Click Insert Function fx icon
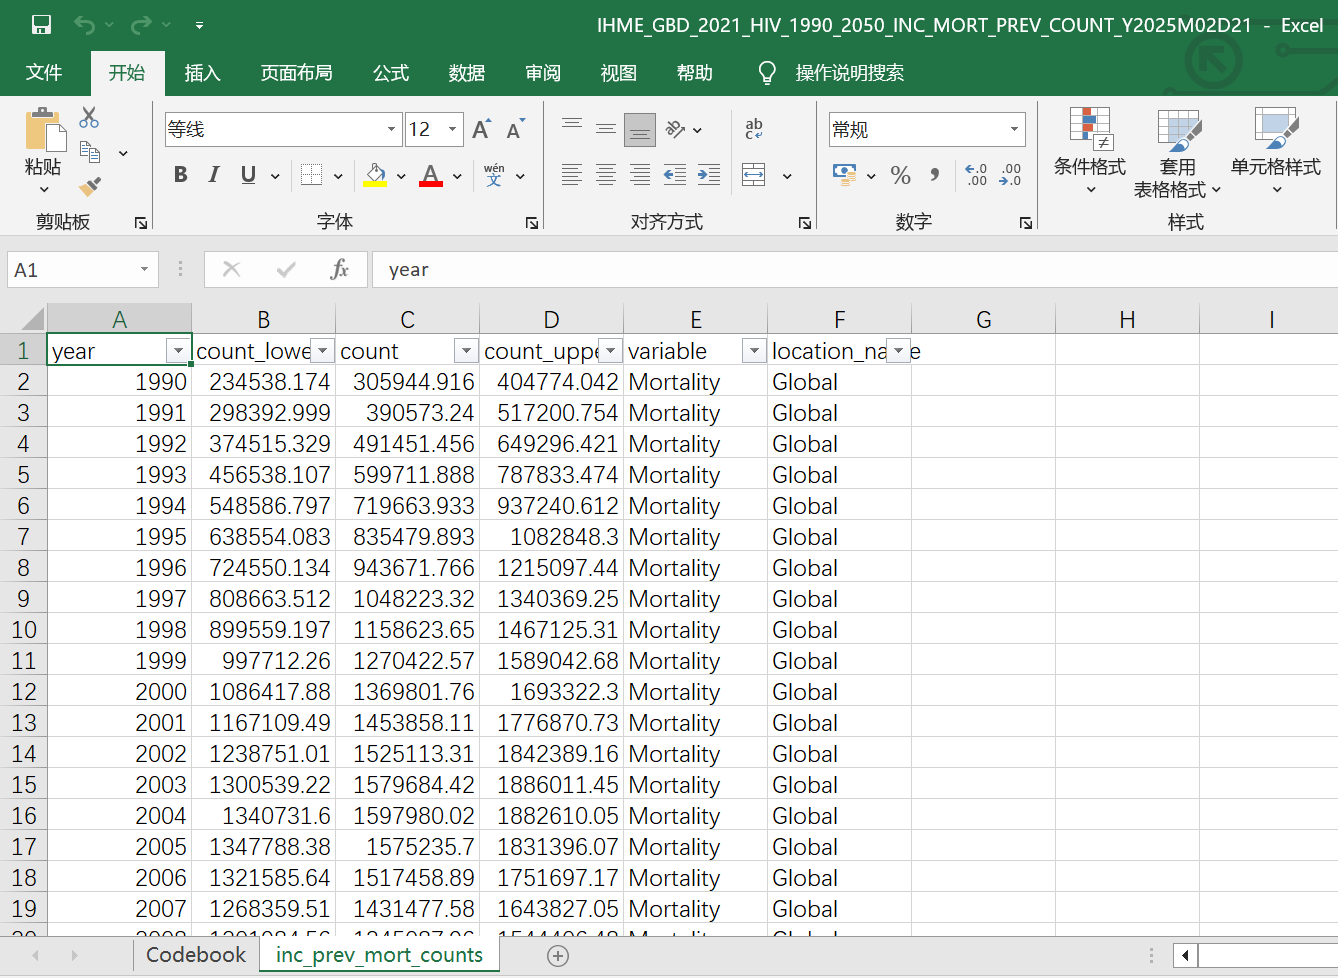The height and width of the screenshot is (978, 1338). (339, 269)
